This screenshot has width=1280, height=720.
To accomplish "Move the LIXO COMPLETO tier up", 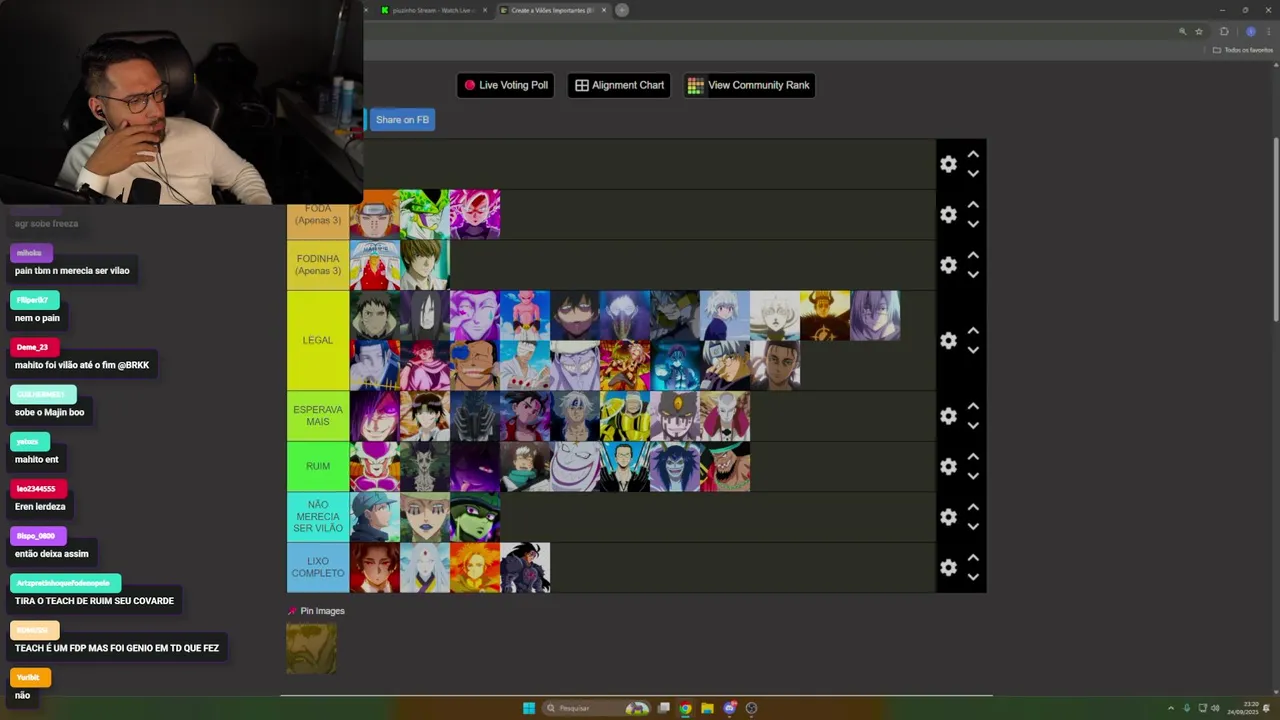I will (x=973, y=558).
